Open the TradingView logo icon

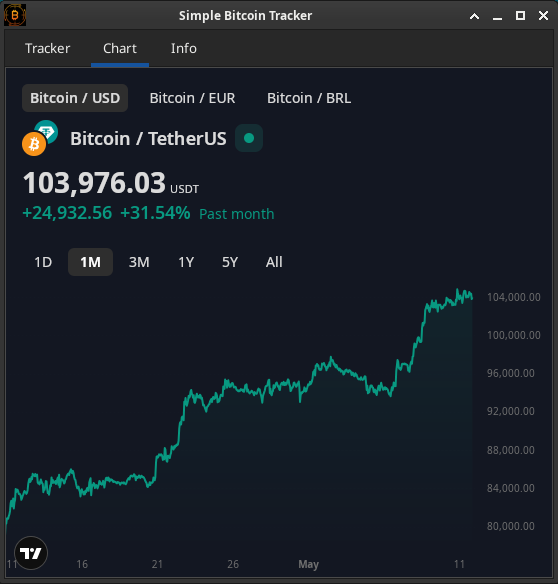[x=31, y=553]
